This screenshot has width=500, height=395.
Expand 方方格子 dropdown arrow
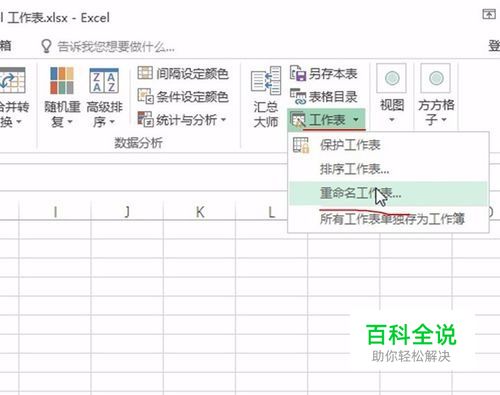(x=444, y=120)
